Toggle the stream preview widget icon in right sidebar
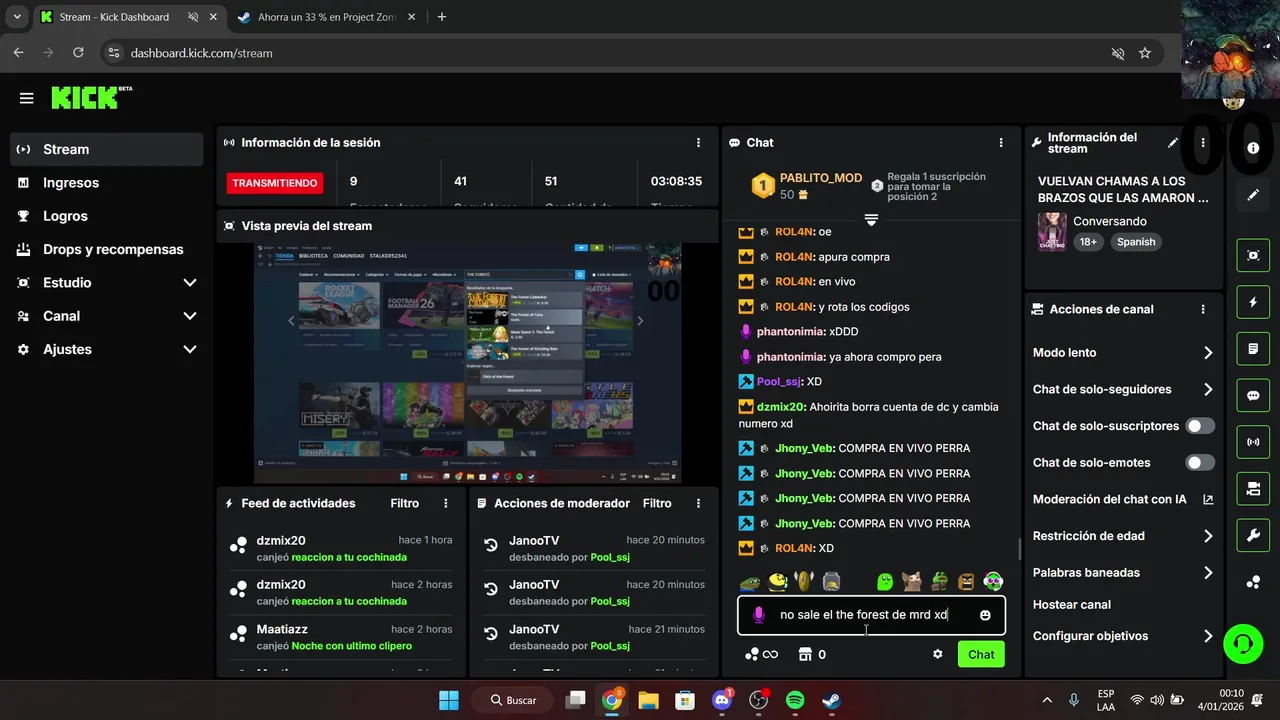Image resolution: width=1280 pixels, height=720 pixels. coord(1253,255)
